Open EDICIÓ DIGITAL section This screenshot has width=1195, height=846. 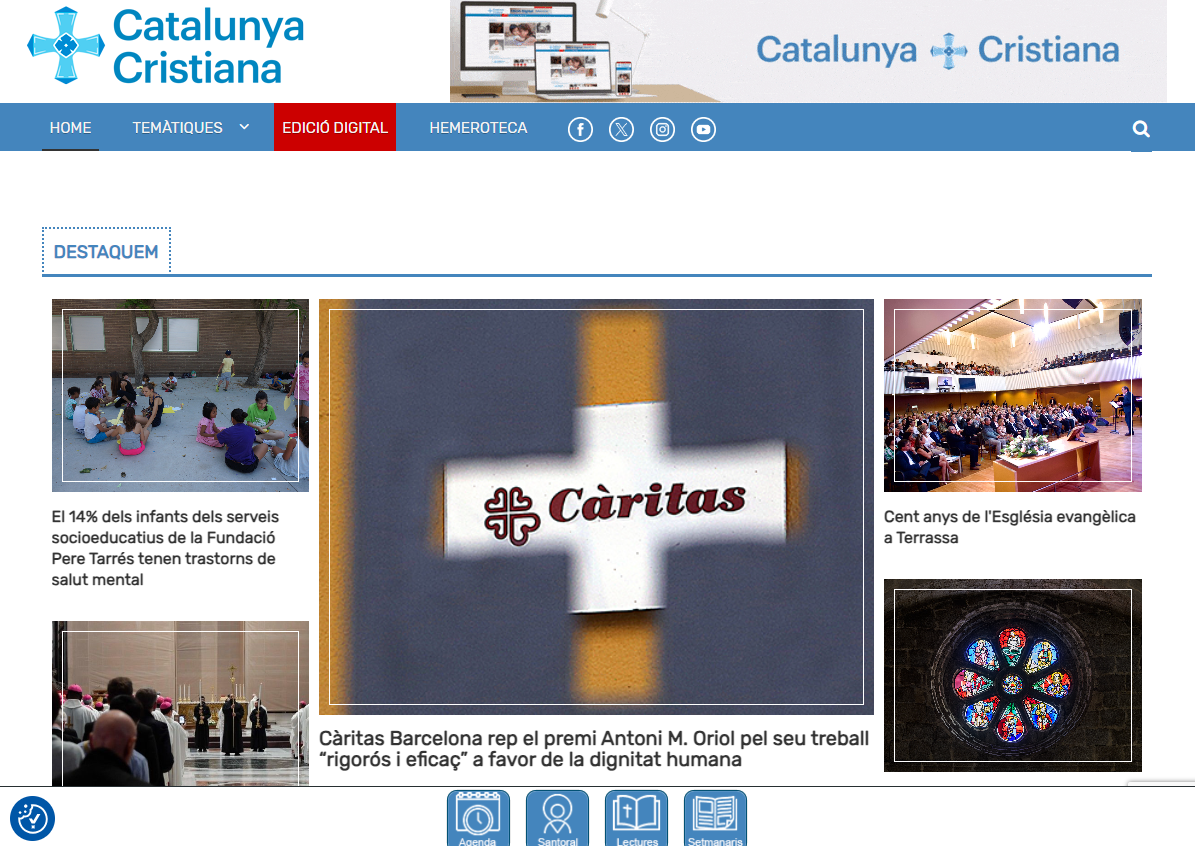pos(335,127)
